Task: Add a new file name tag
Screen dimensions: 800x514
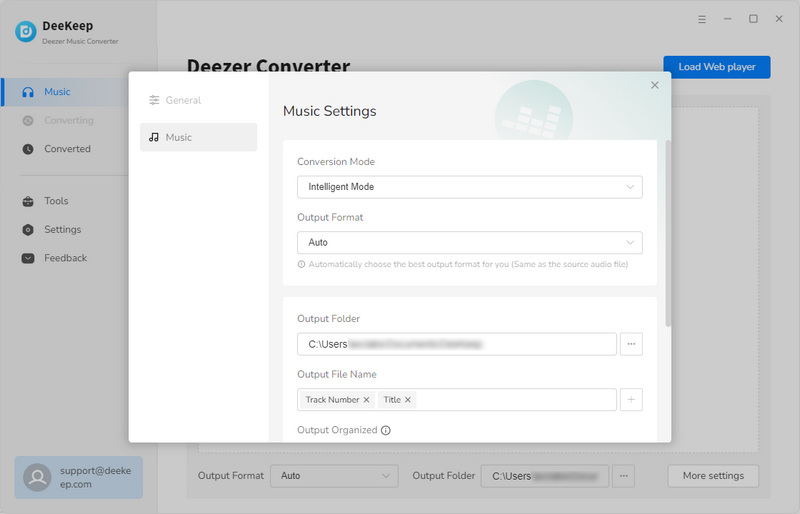Action: pyautogui.click(x=631, y=400)
